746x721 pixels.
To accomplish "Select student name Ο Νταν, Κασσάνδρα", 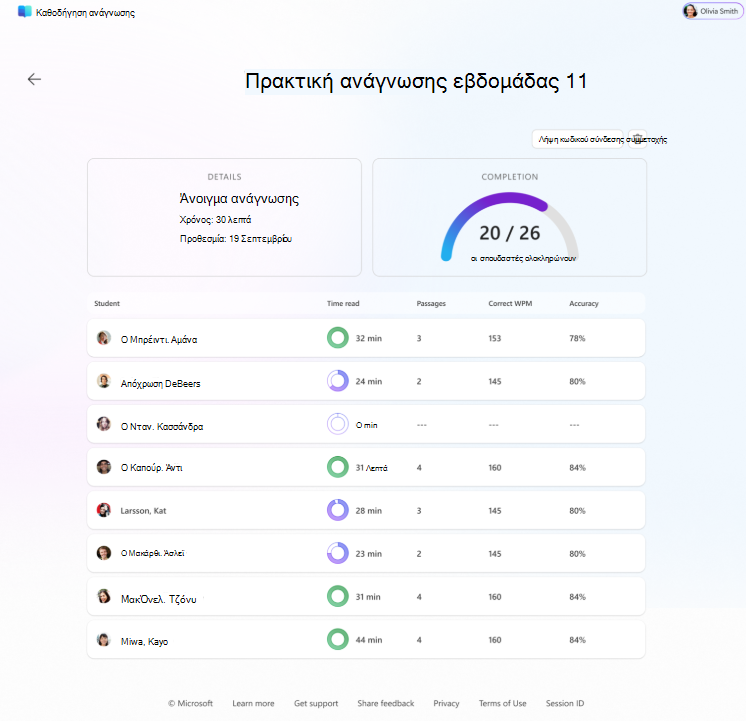I will pyautogui.click(x=162, y=426).
